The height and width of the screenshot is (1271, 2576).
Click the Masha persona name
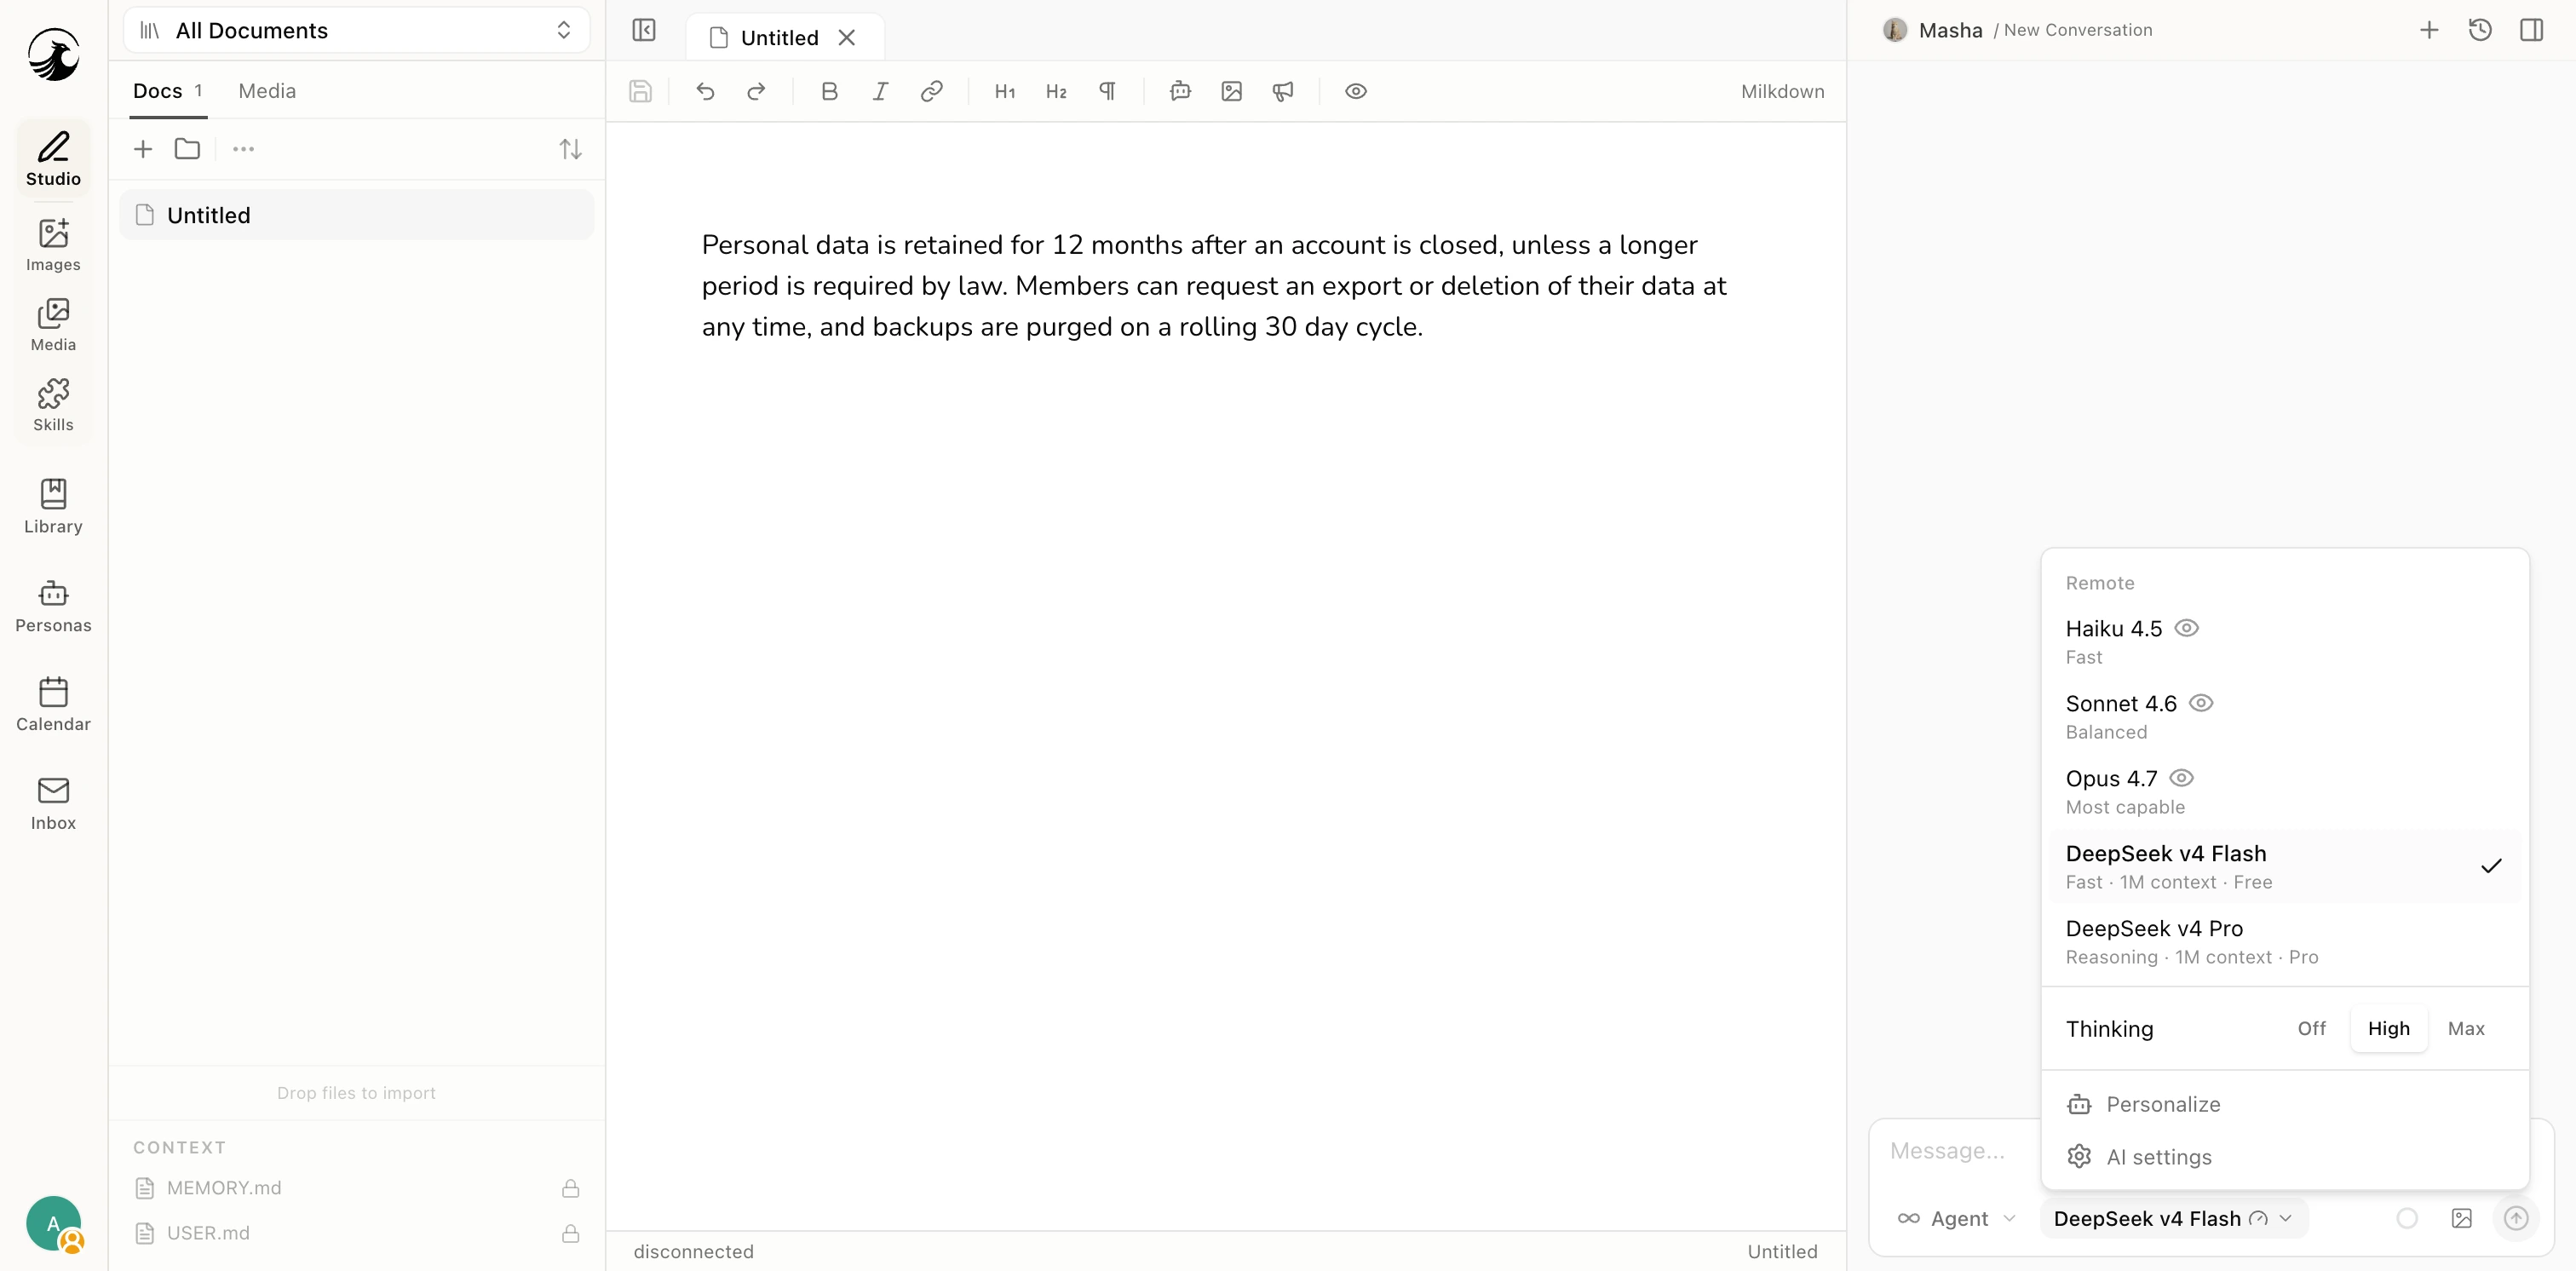coord(1950,30)
